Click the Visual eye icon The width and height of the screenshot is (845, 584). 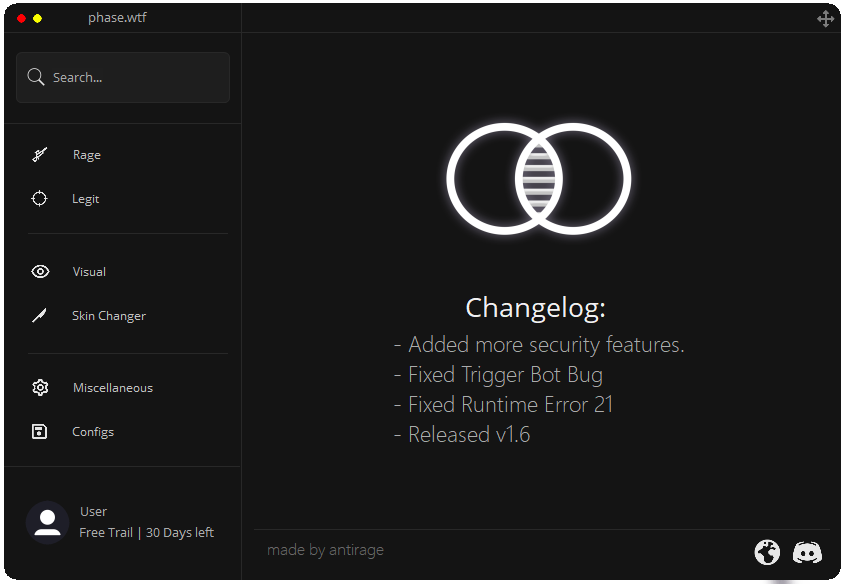pyautogui.click(x=40, y=272)
